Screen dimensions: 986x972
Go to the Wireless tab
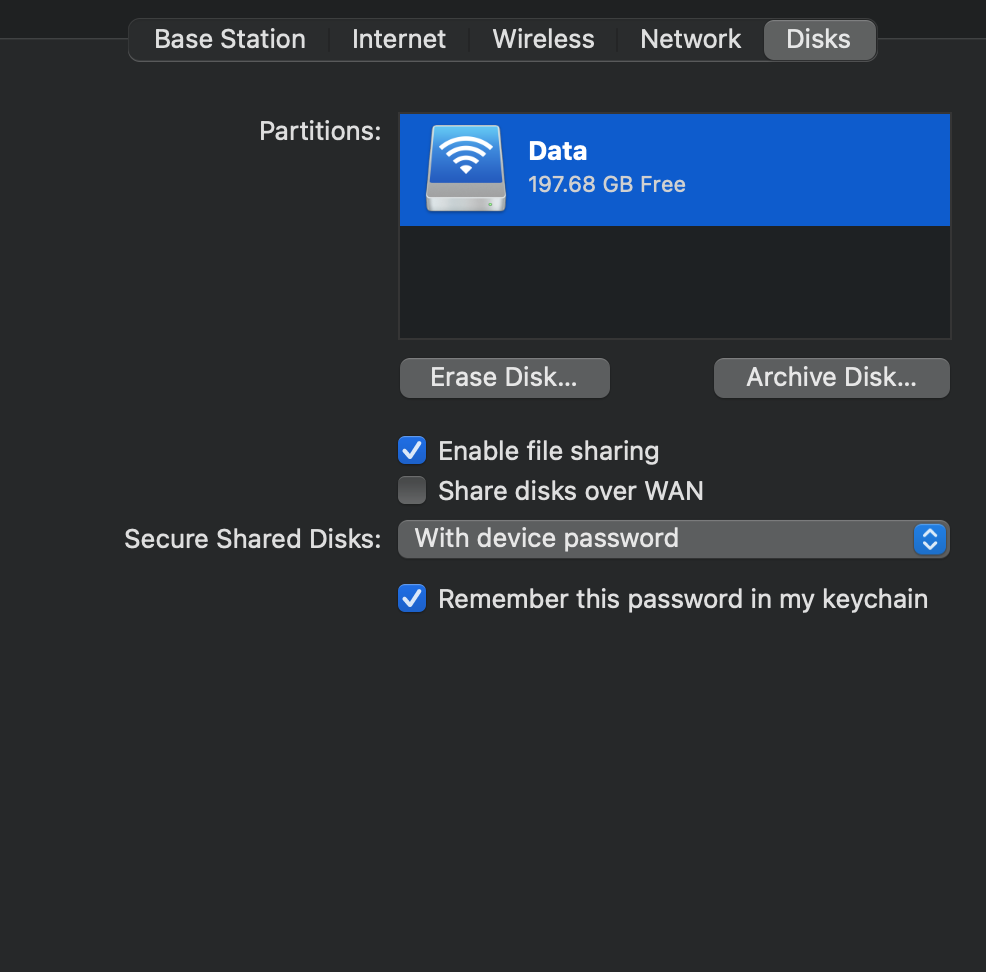(x=543, y=40)
